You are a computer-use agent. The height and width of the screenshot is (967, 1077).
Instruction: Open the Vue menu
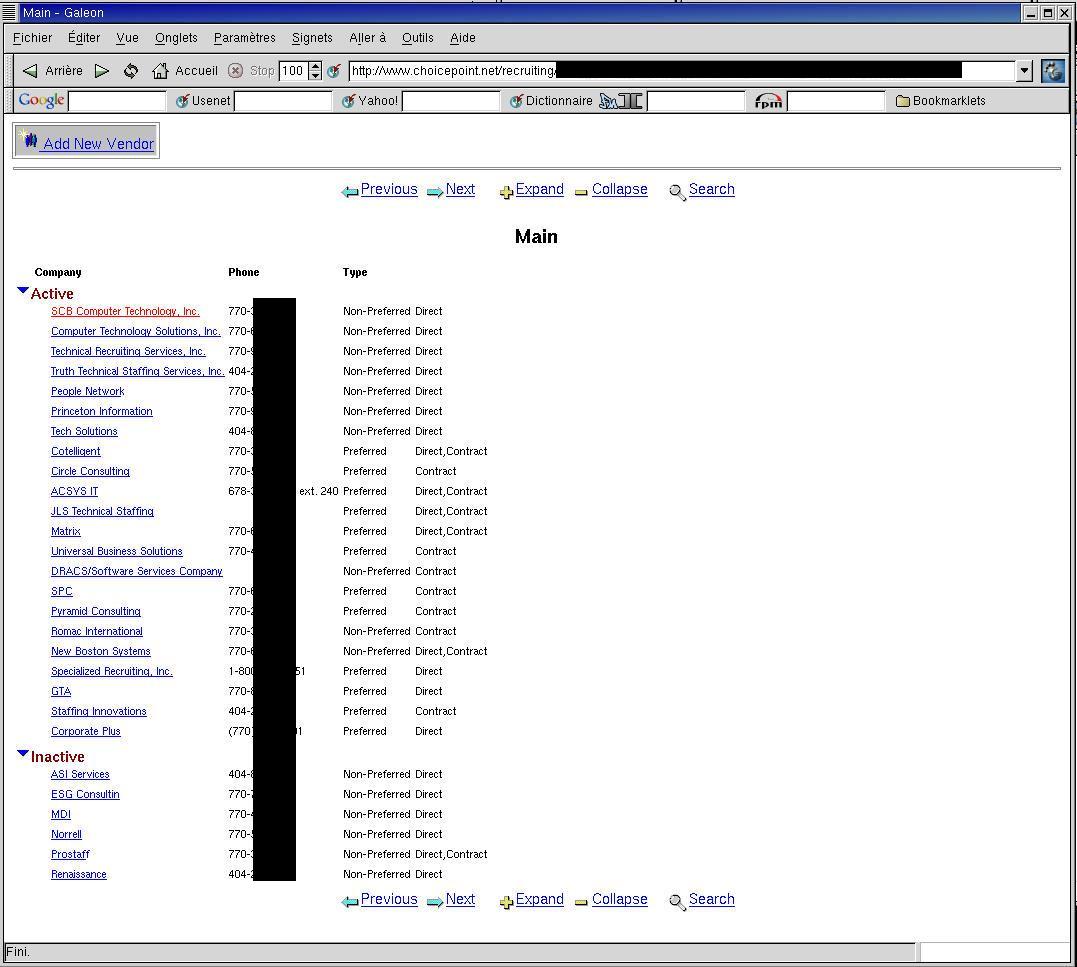click(x=127, y=38)
